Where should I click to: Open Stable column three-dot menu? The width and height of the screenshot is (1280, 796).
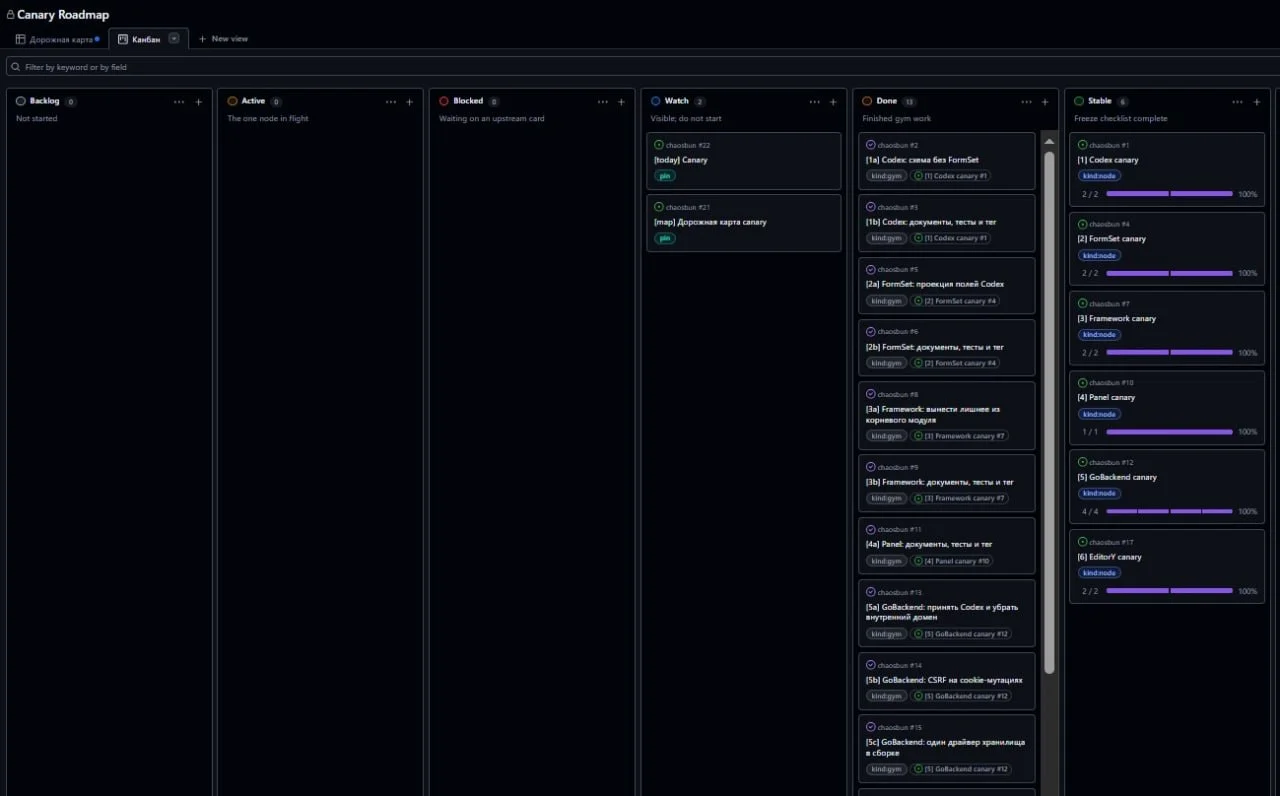pos(1239,101)
